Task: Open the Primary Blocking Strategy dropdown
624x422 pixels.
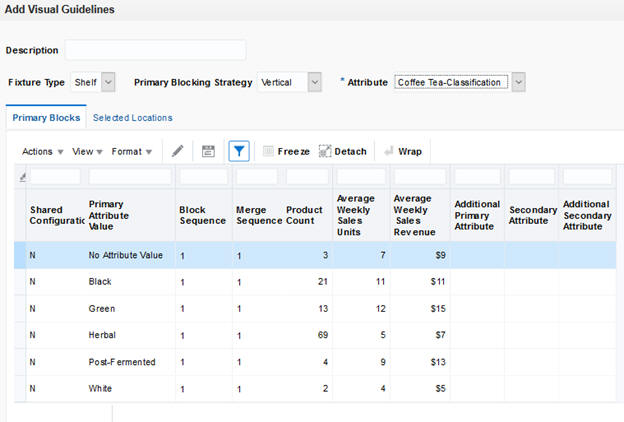Action: click(x=315, y=82)
